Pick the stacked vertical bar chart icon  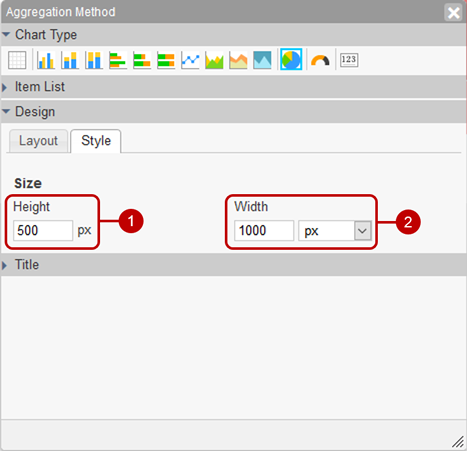click(x=70, y=60)
